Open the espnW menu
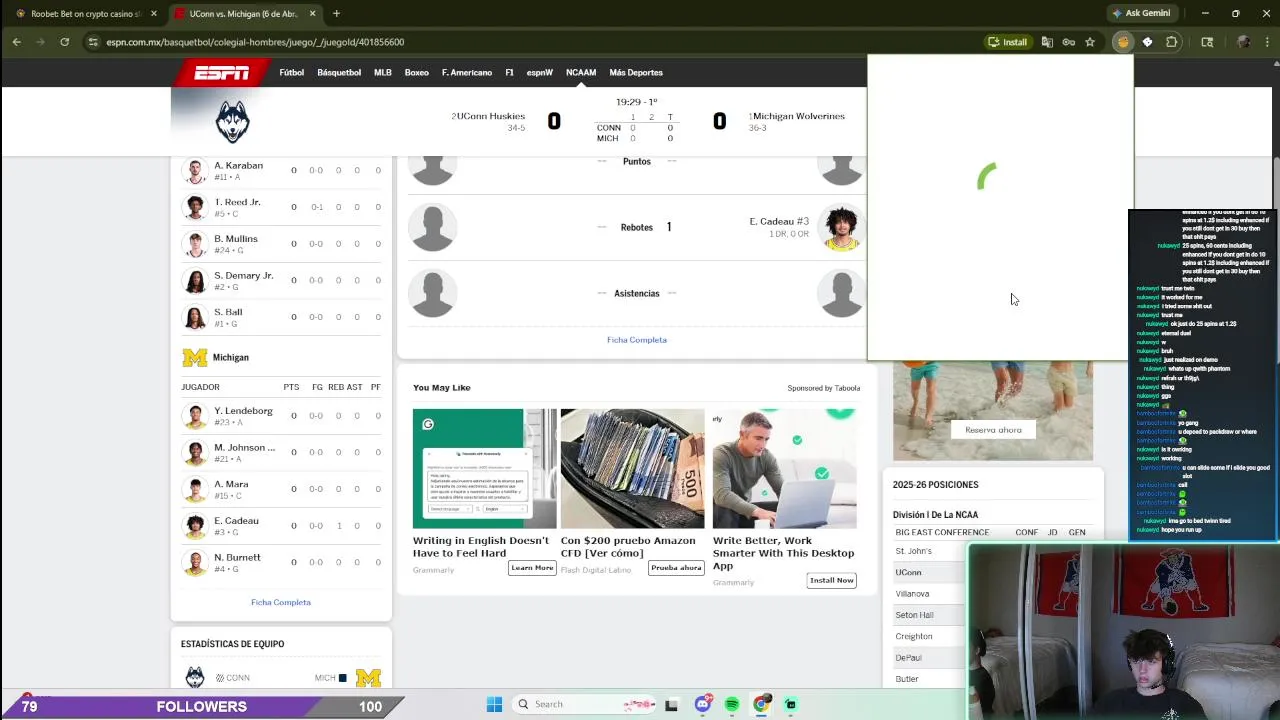1280x720 pixels. [540, 72]
